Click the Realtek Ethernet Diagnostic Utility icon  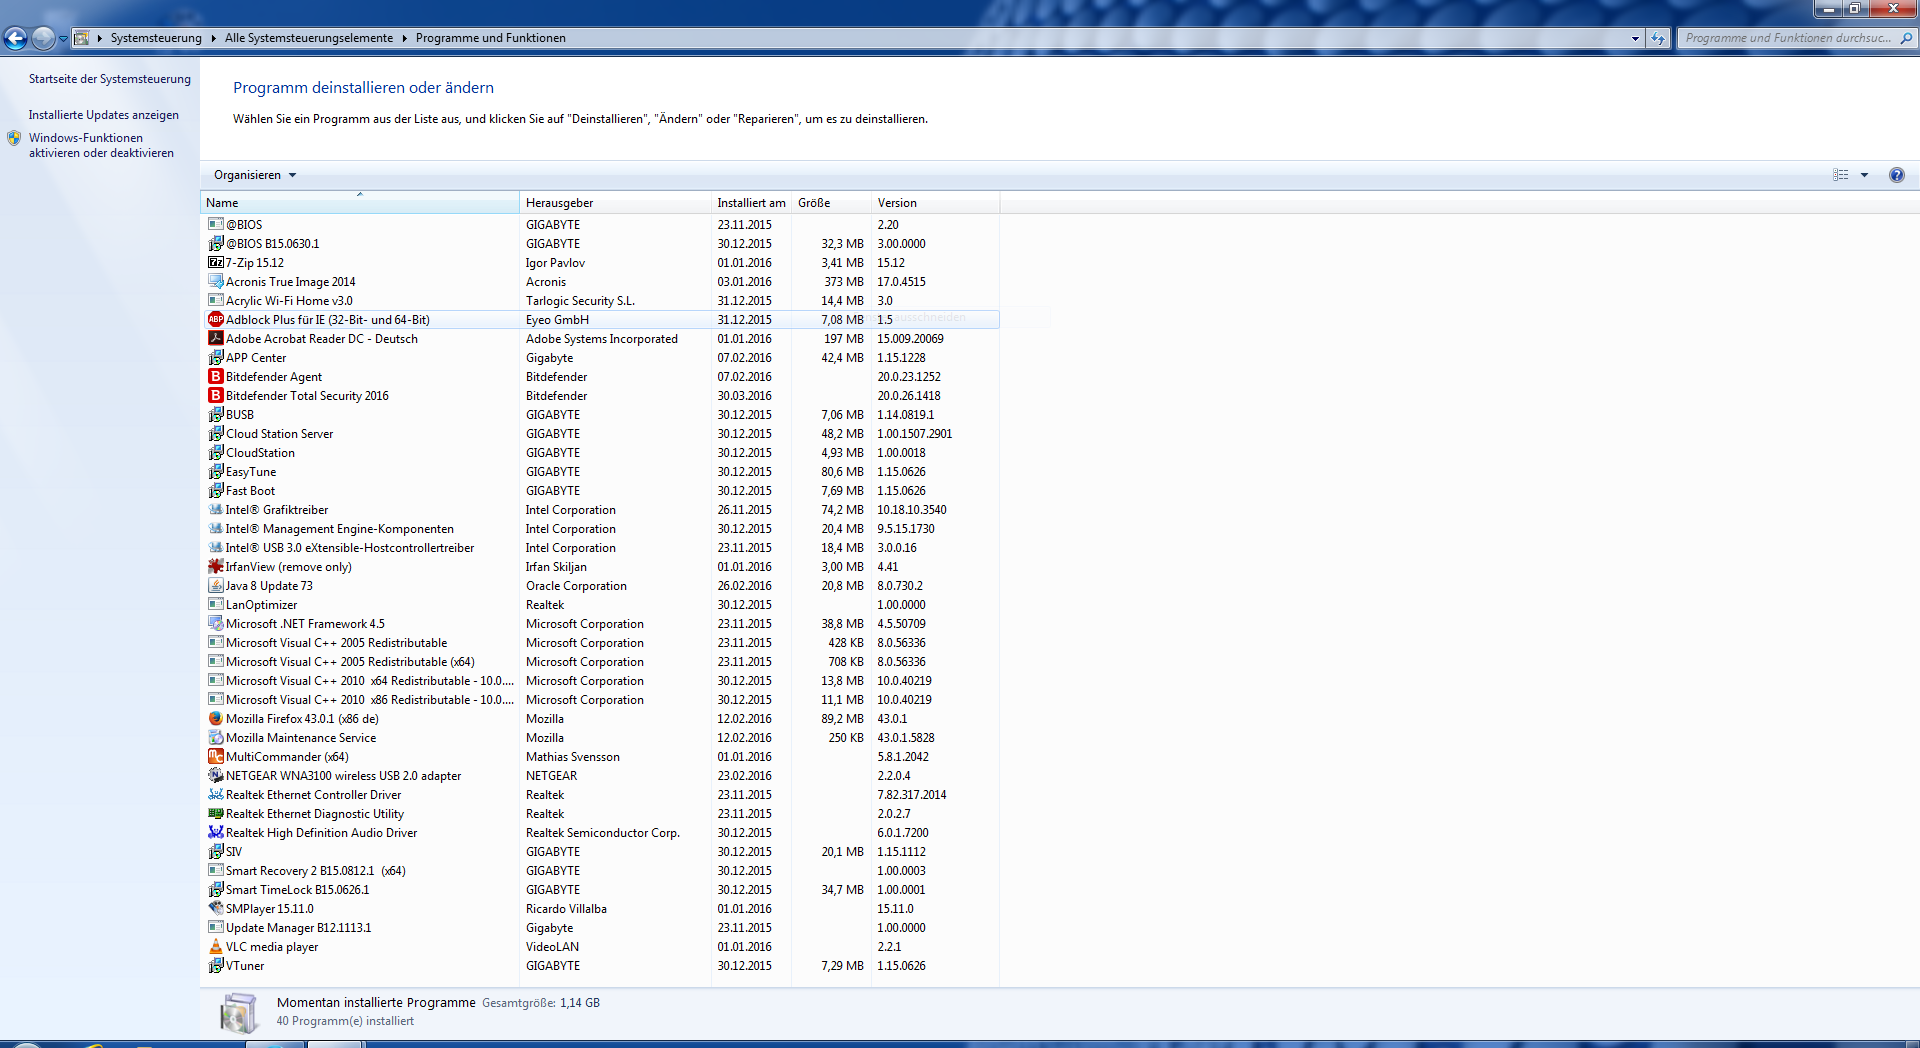pyautogui.click(x=215, y=814)
